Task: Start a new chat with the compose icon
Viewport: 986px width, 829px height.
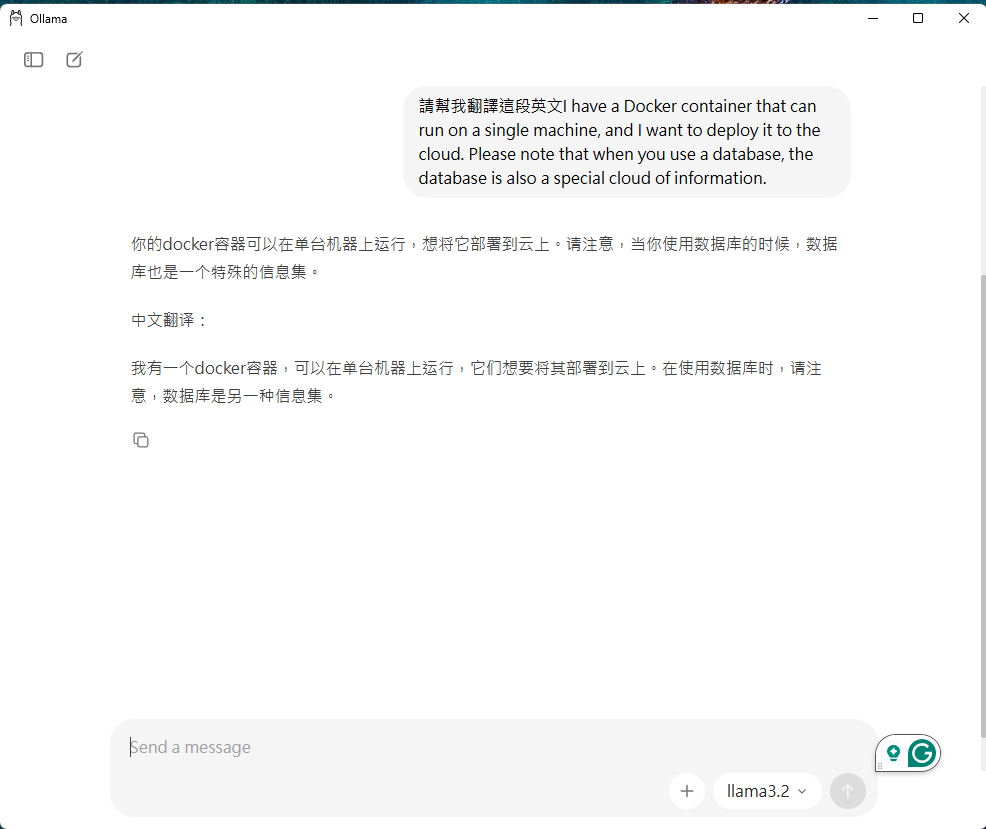Action: point(73,60)
